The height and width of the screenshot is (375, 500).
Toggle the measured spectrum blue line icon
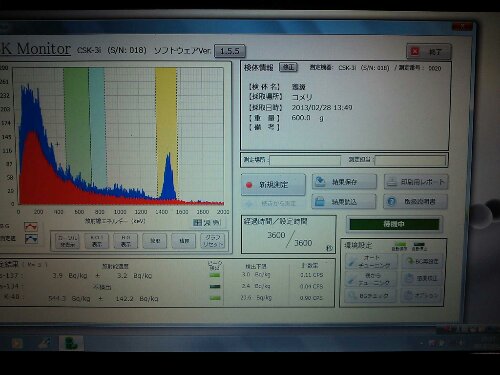[31, 239]
